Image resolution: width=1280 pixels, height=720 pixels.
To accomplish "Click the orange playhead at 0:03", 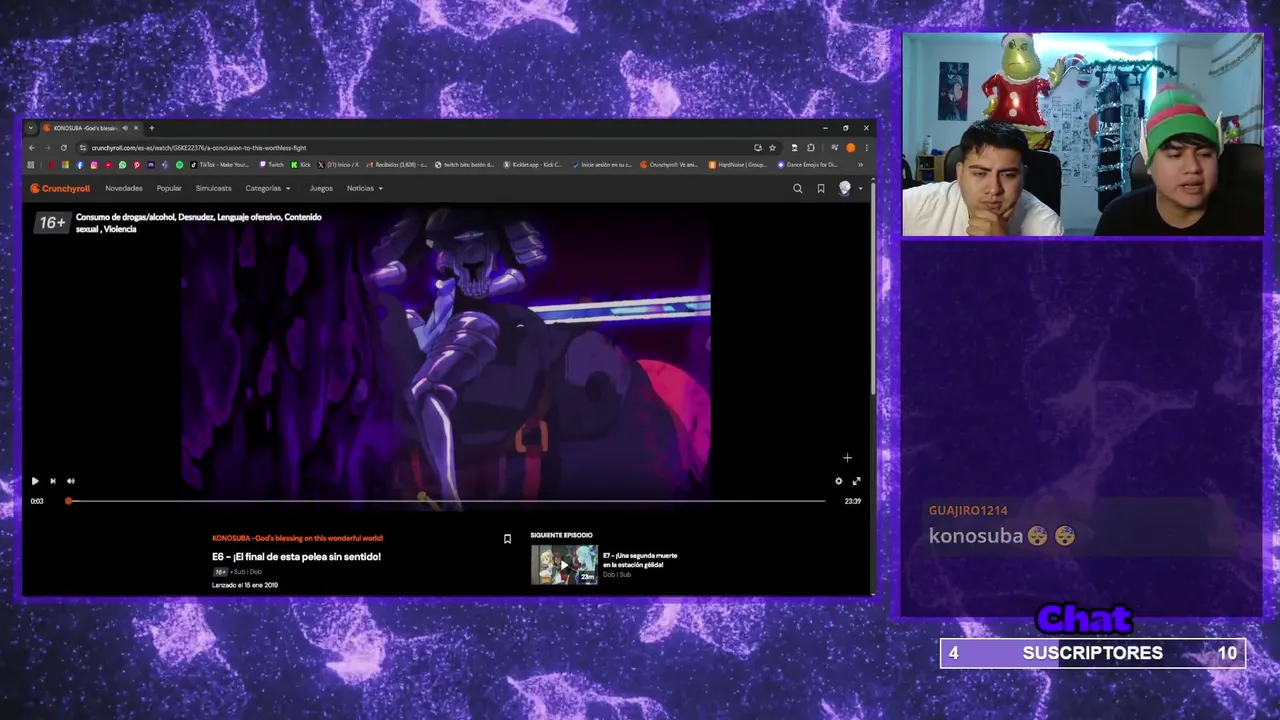I will click(x=69, y=501).
